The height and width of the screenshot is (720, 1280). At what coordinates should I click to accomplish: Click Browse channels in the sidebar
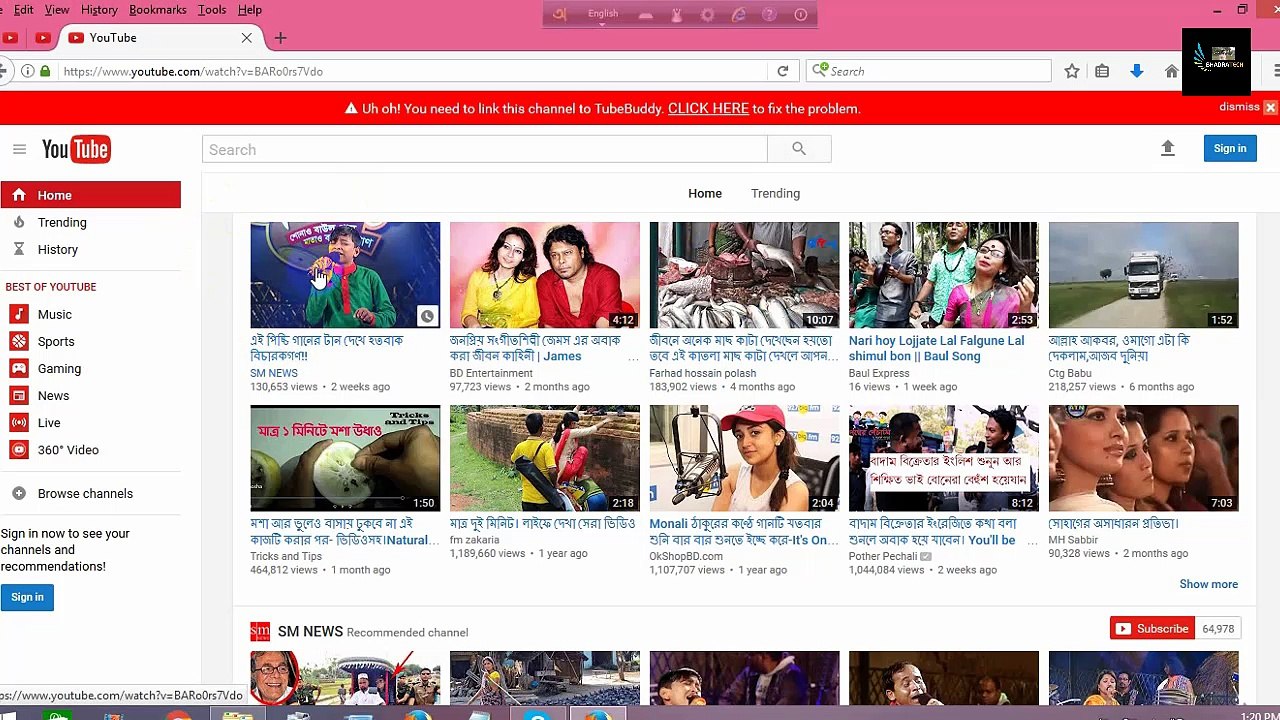[x=85, y=493]
